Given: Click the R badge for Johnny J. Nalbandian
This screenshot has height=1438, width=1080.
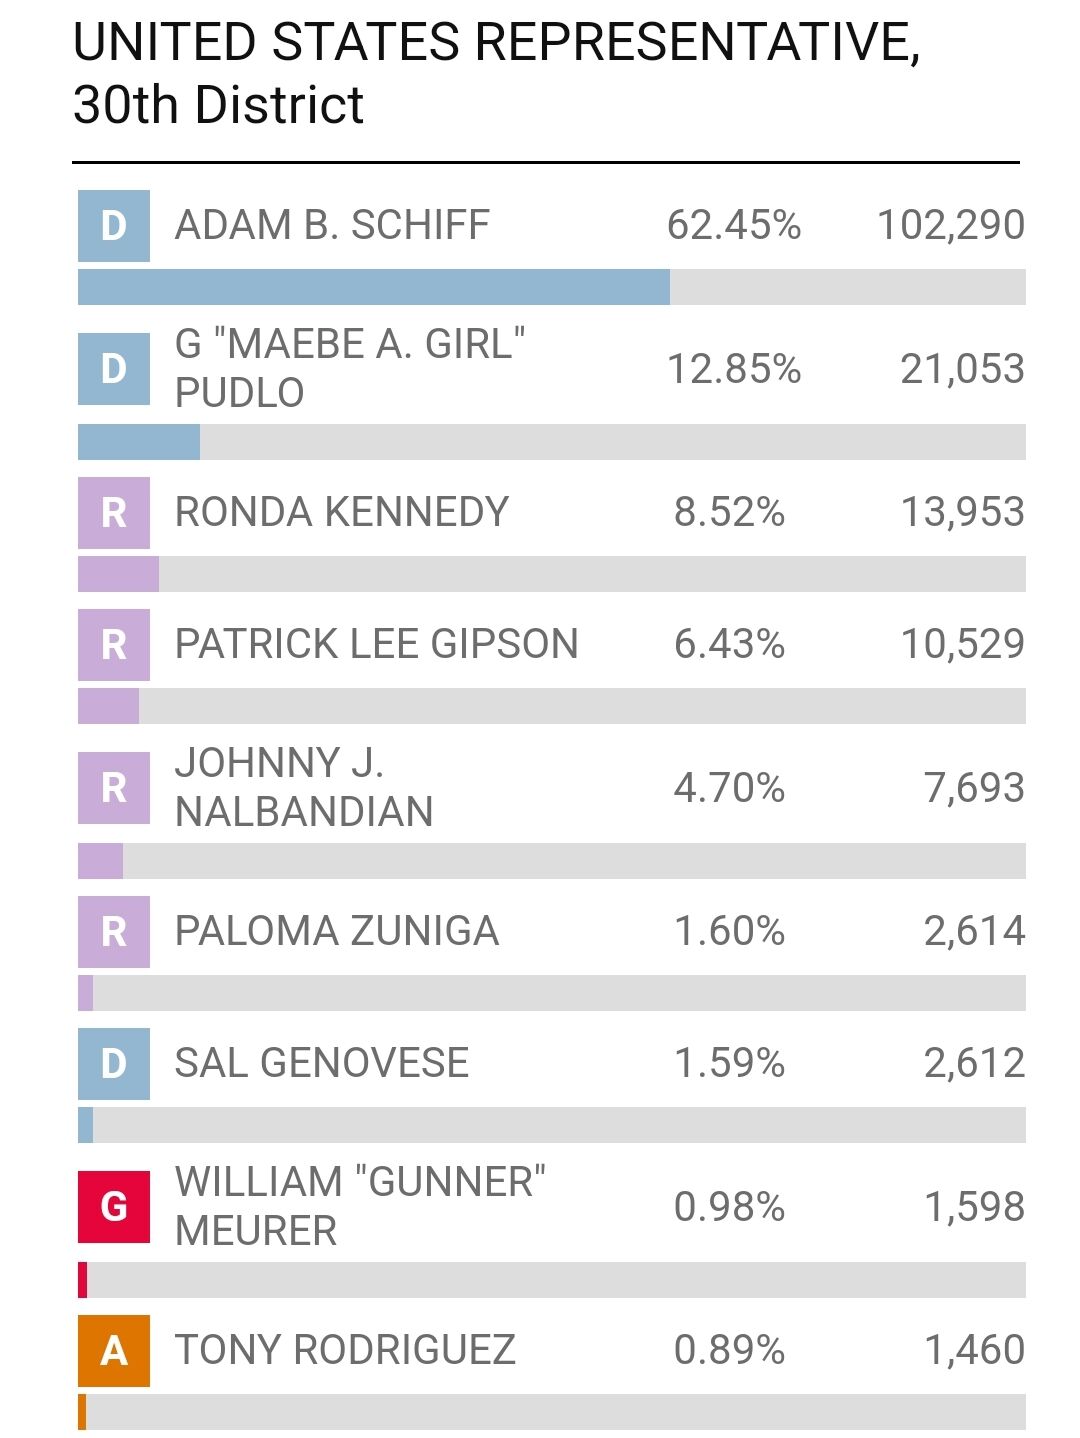Looking at the screenshot, I should click(x=114, y=788).
